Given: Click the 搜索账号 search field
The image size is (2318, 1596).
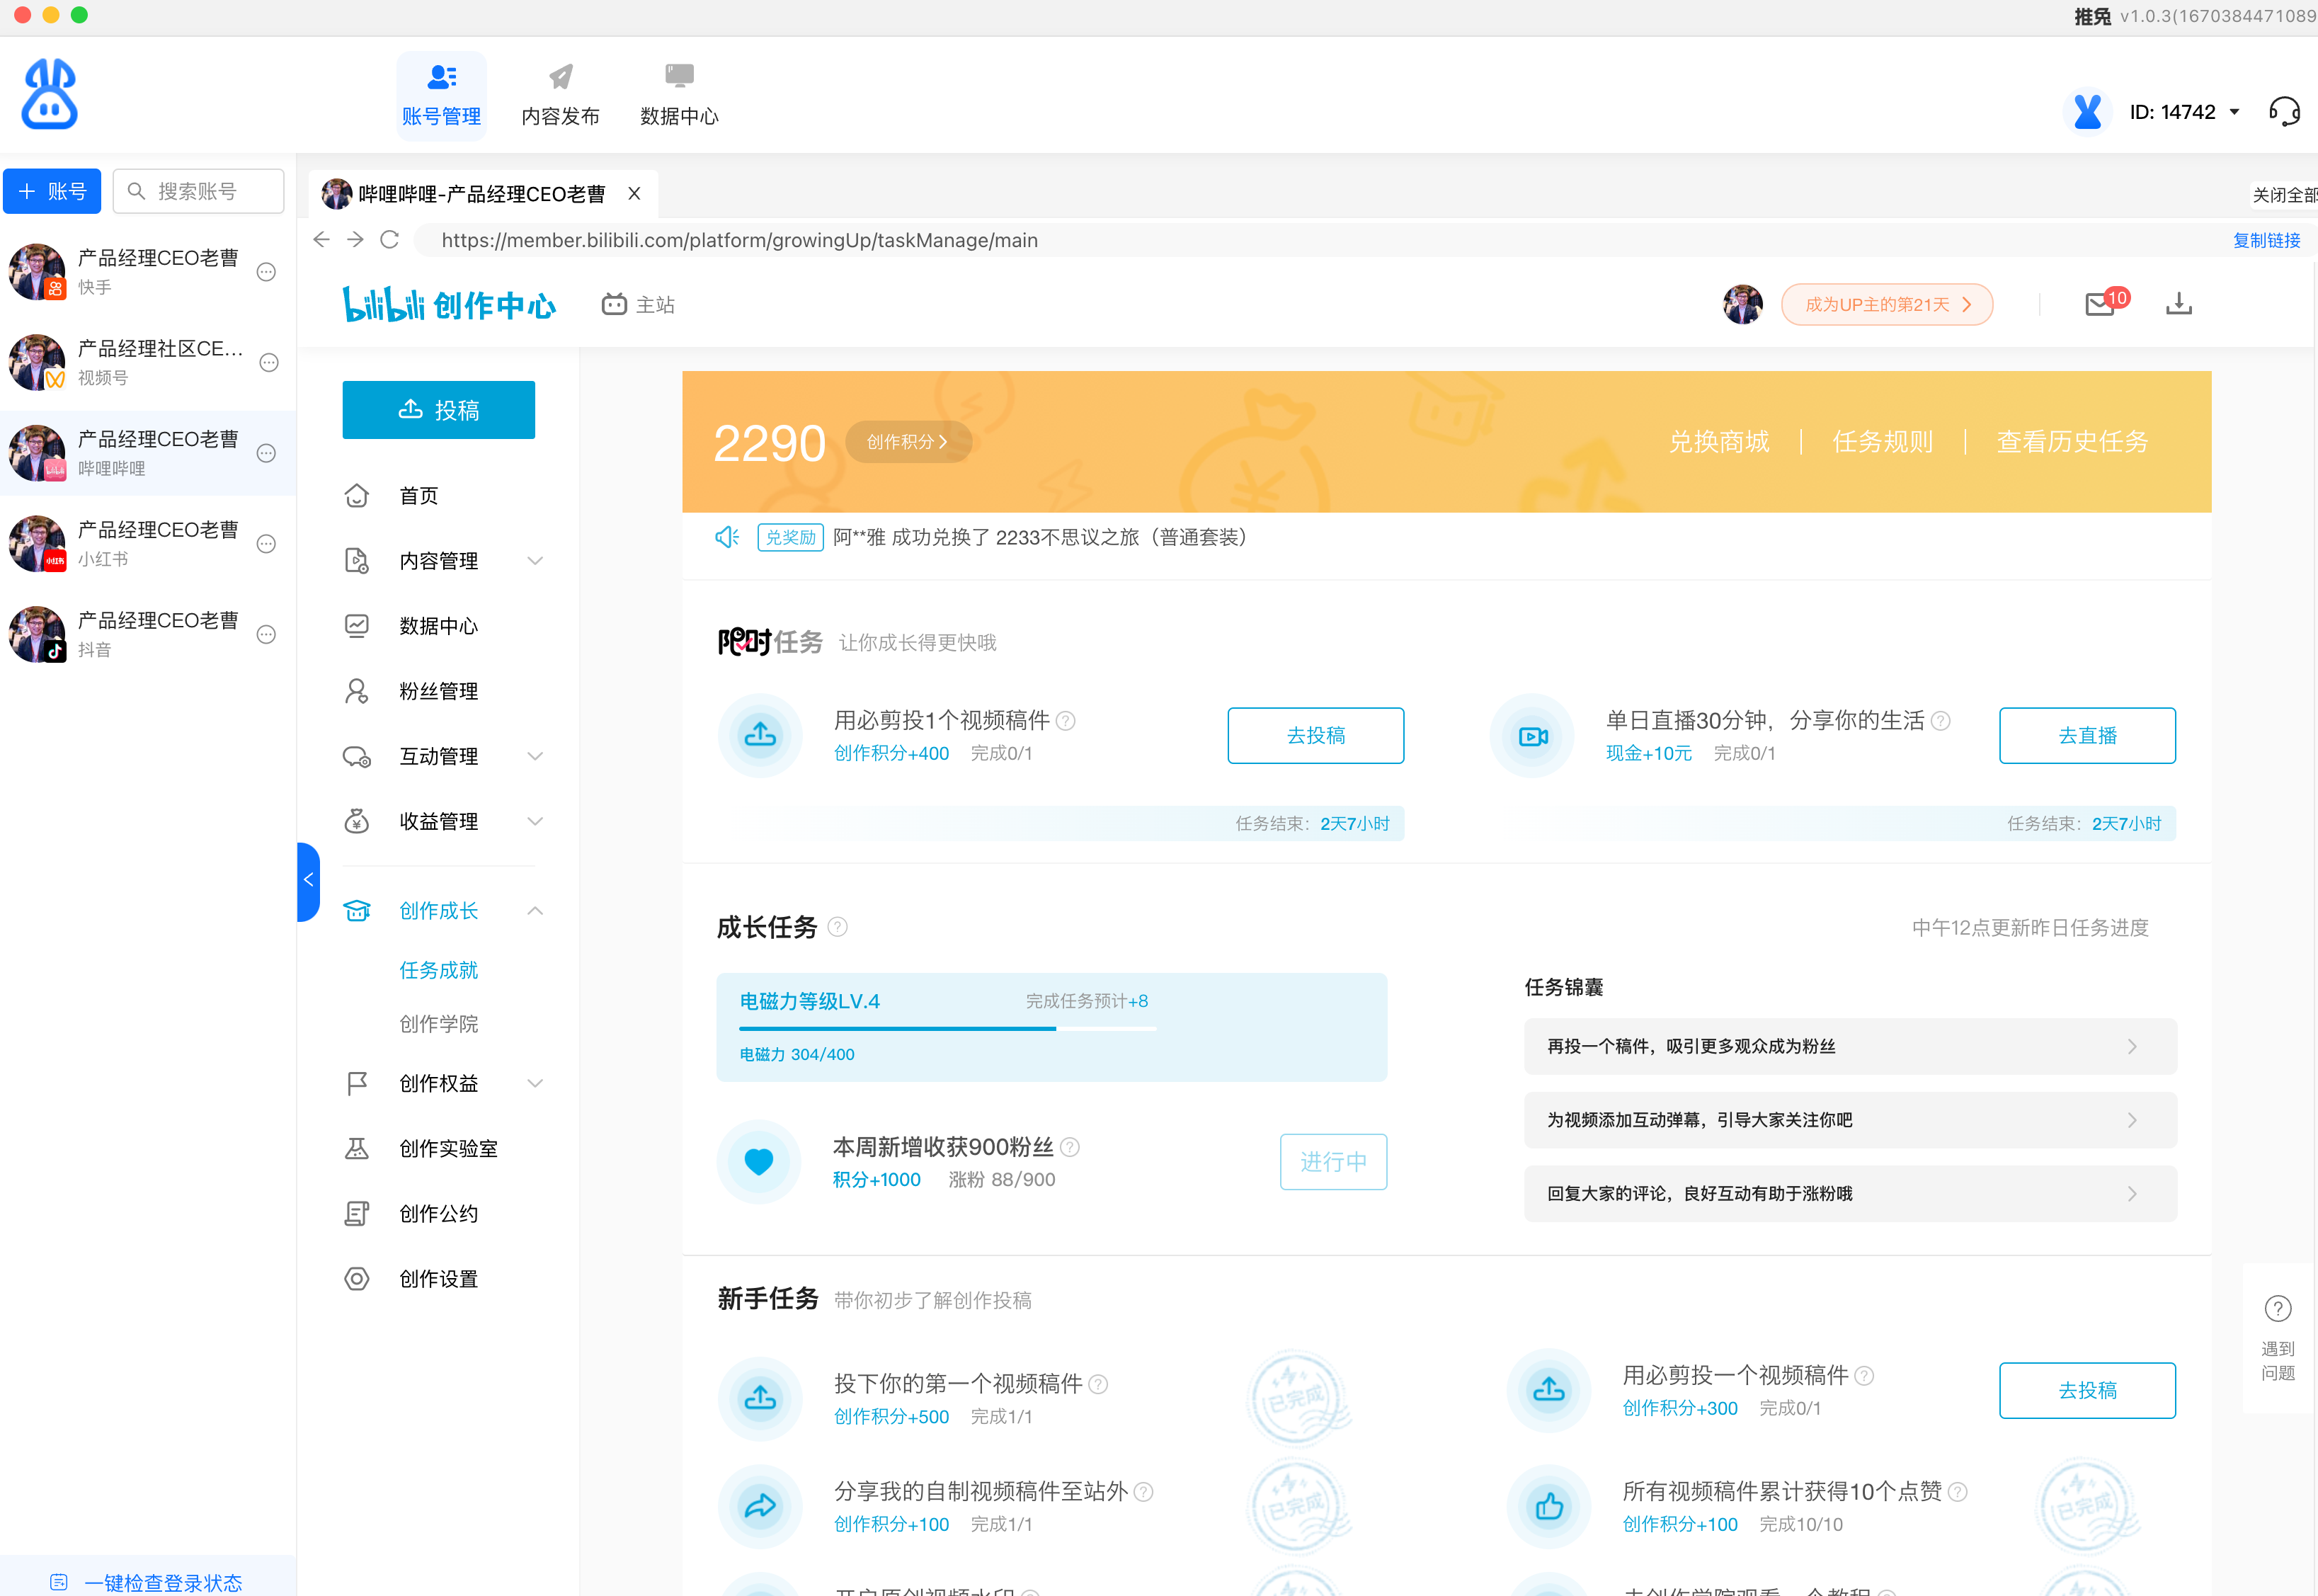Looking at the screenshot, I should [x=198, y=191].
